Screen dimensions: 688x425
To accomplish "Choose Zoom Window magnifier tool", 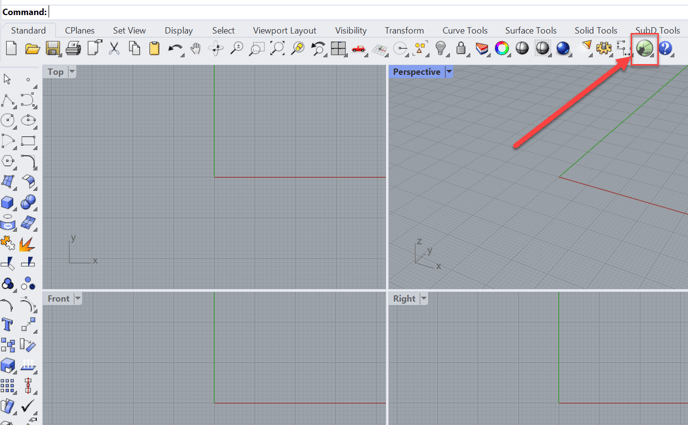I will (257, 48).
